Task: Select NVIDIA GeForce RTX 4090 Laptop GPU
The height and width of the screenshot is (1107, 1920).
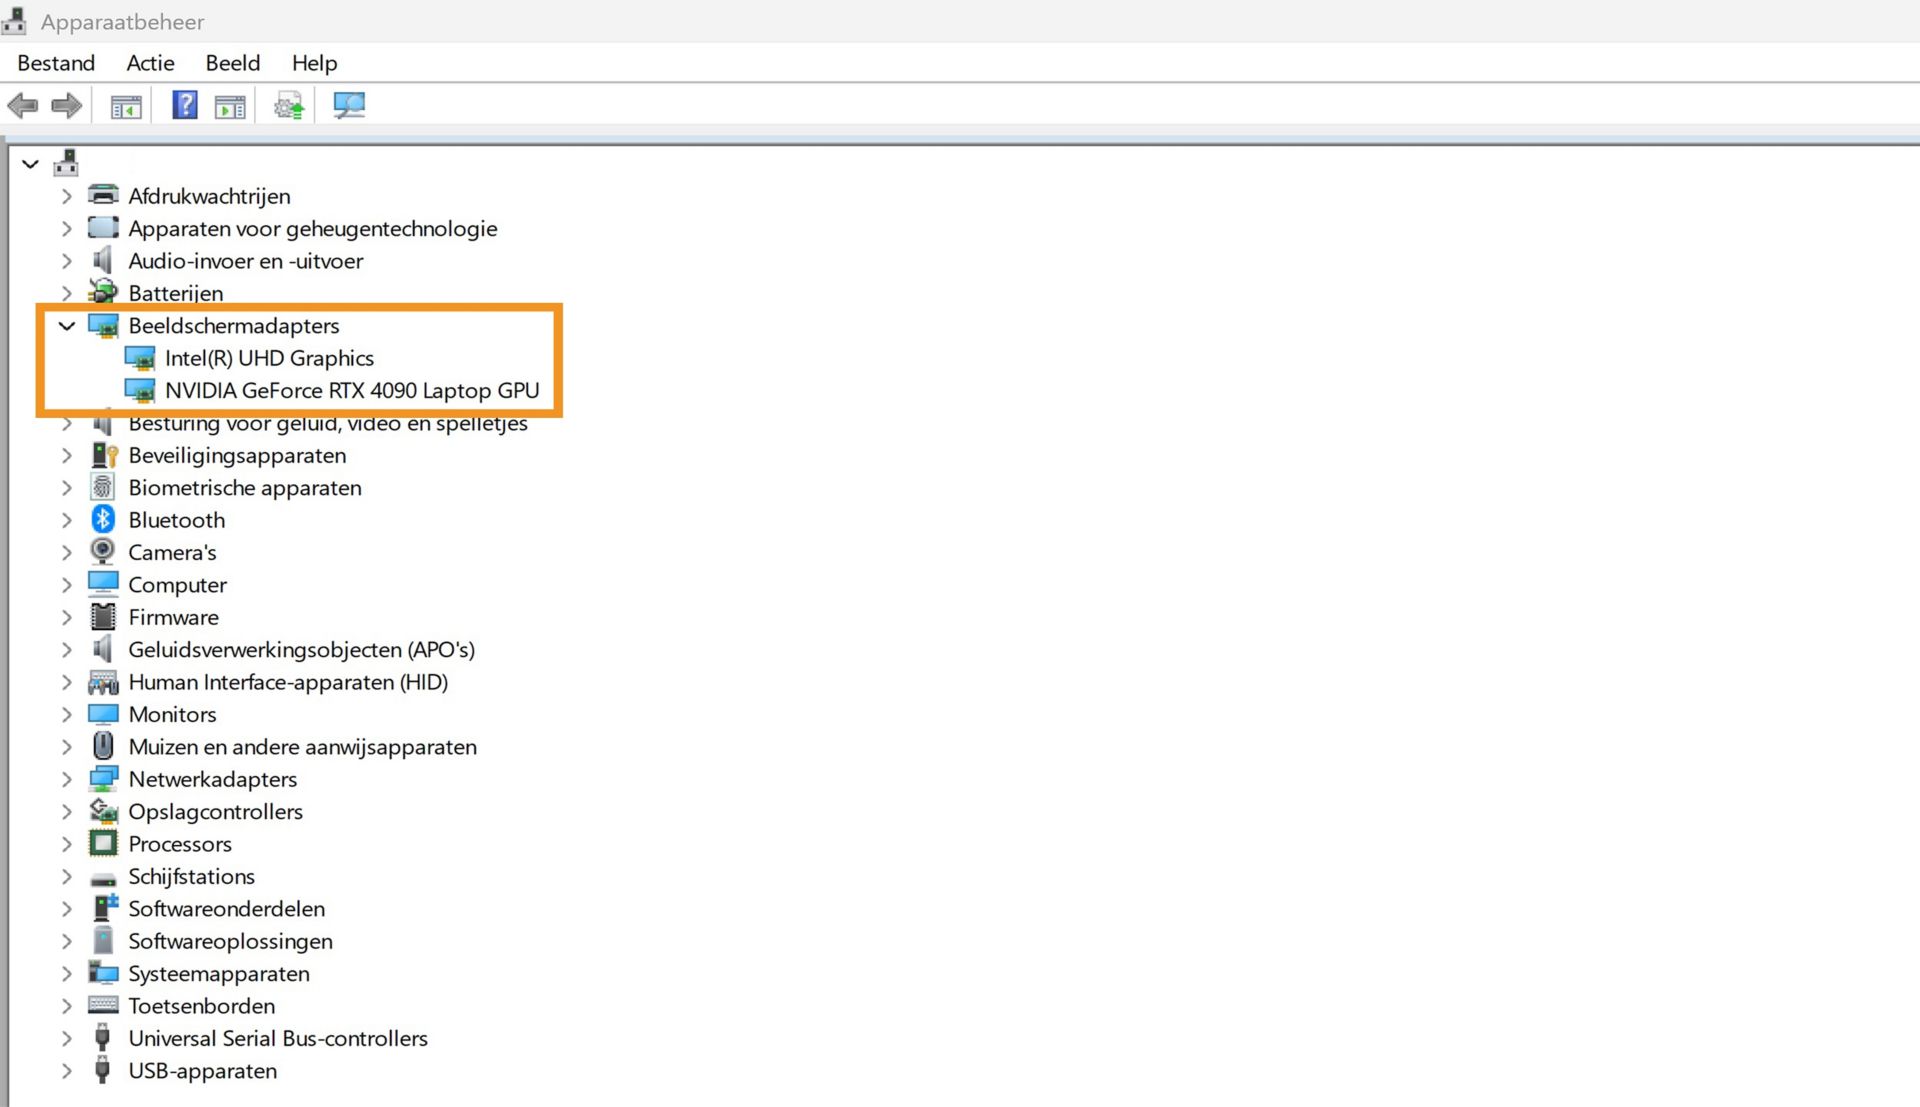Action: [351, 391]
